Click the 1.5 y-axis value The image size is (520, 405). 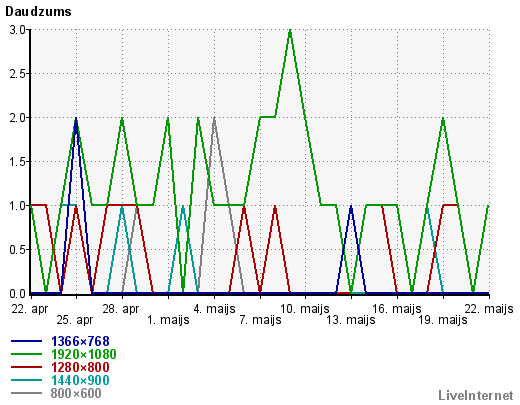point(18,162)
